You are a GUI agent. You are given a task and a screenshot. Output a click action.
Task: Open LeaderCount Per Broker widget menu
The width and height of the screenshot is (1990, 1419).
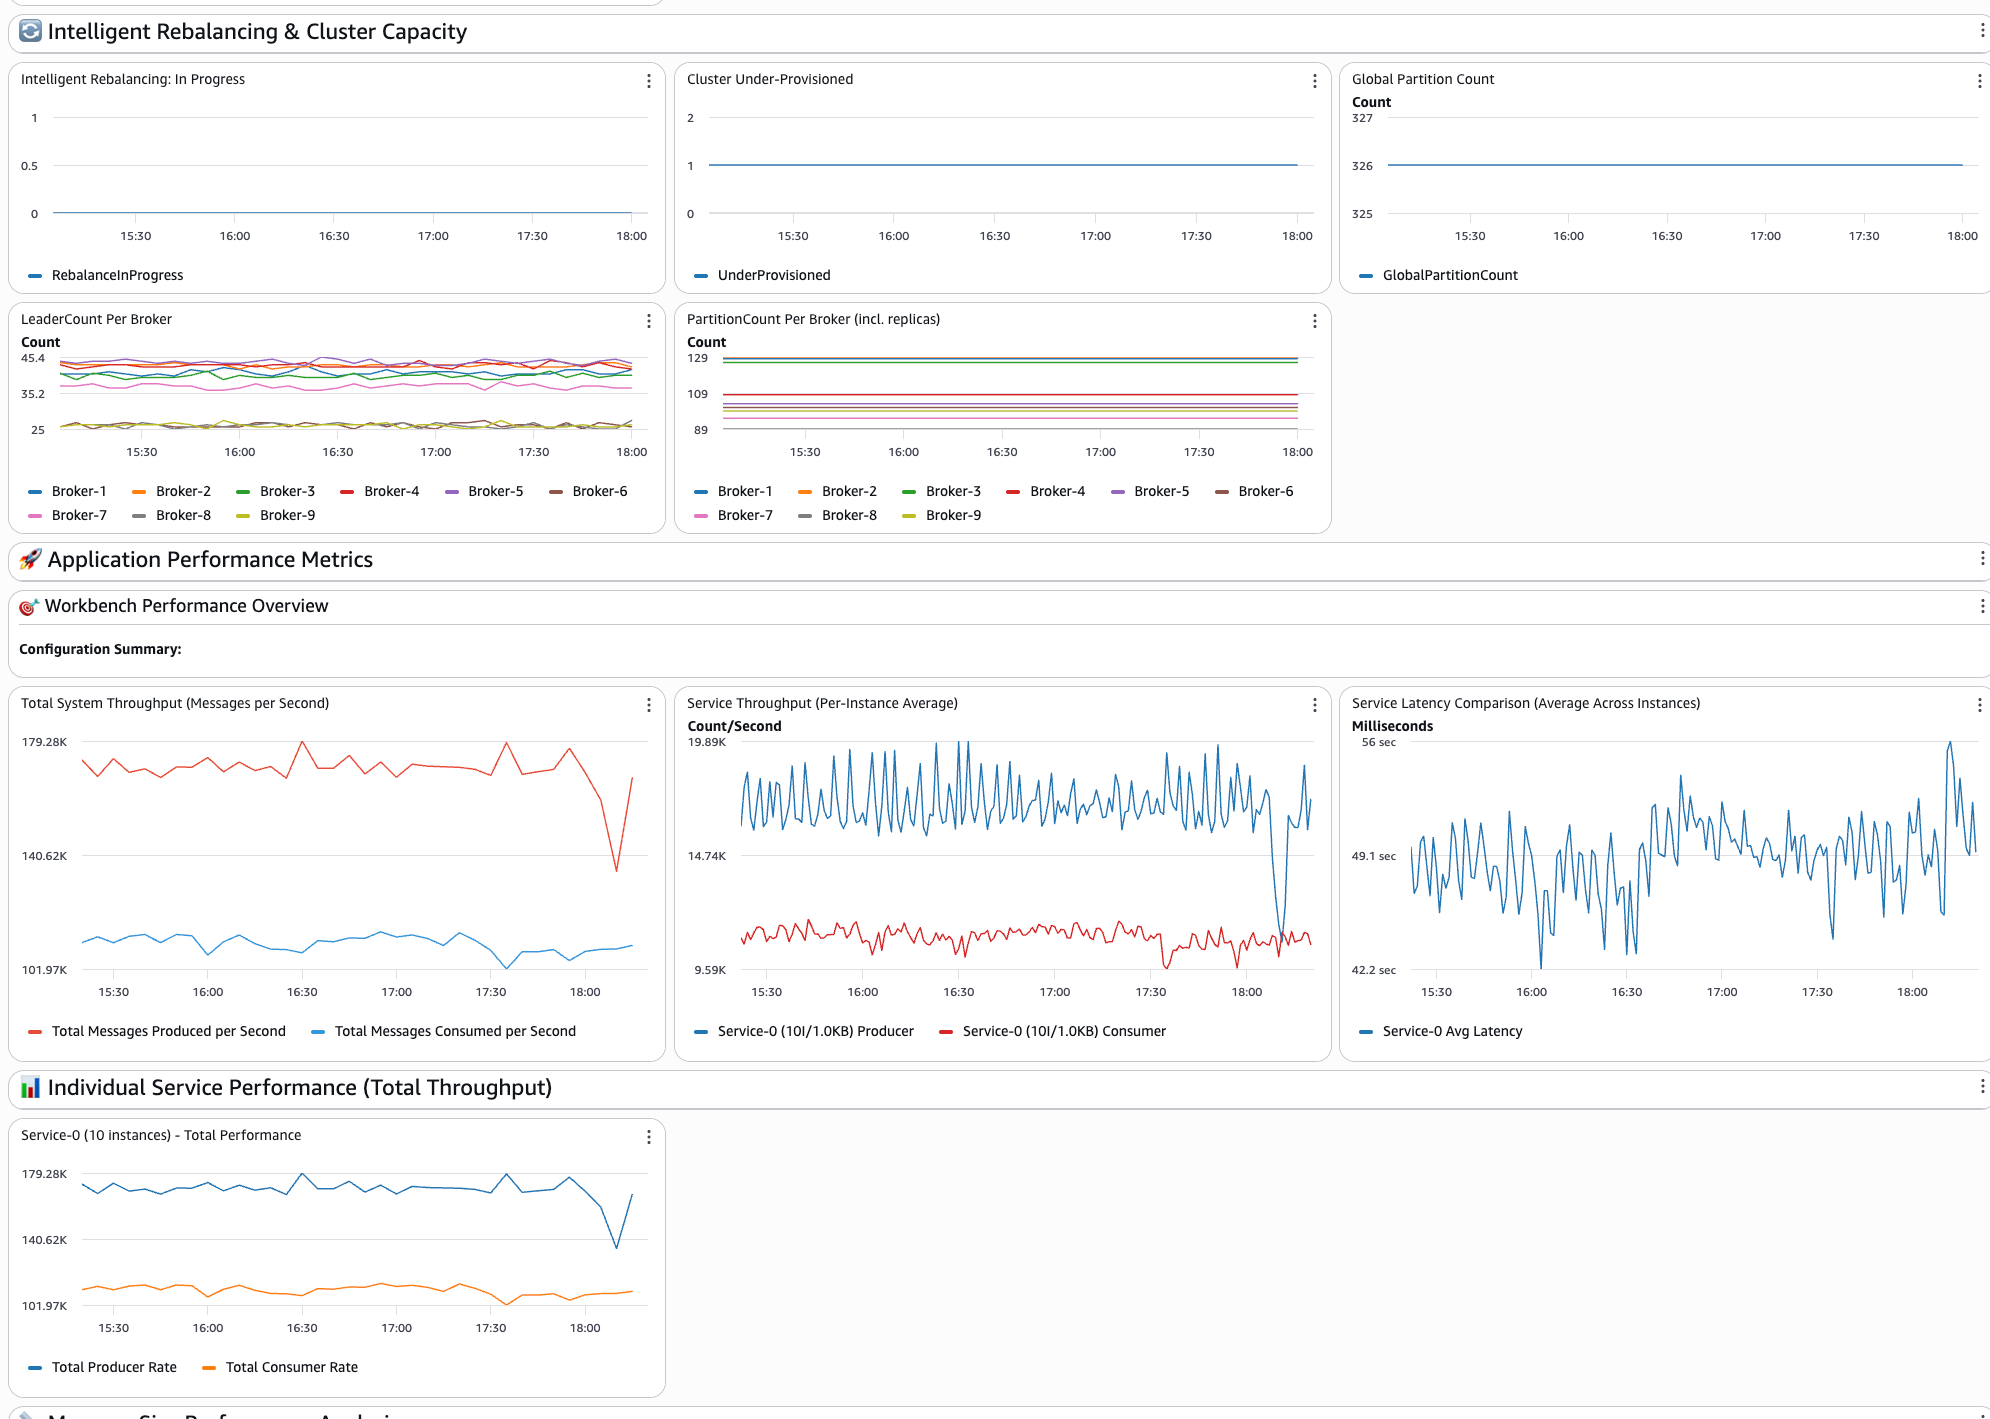coord(649,321)
